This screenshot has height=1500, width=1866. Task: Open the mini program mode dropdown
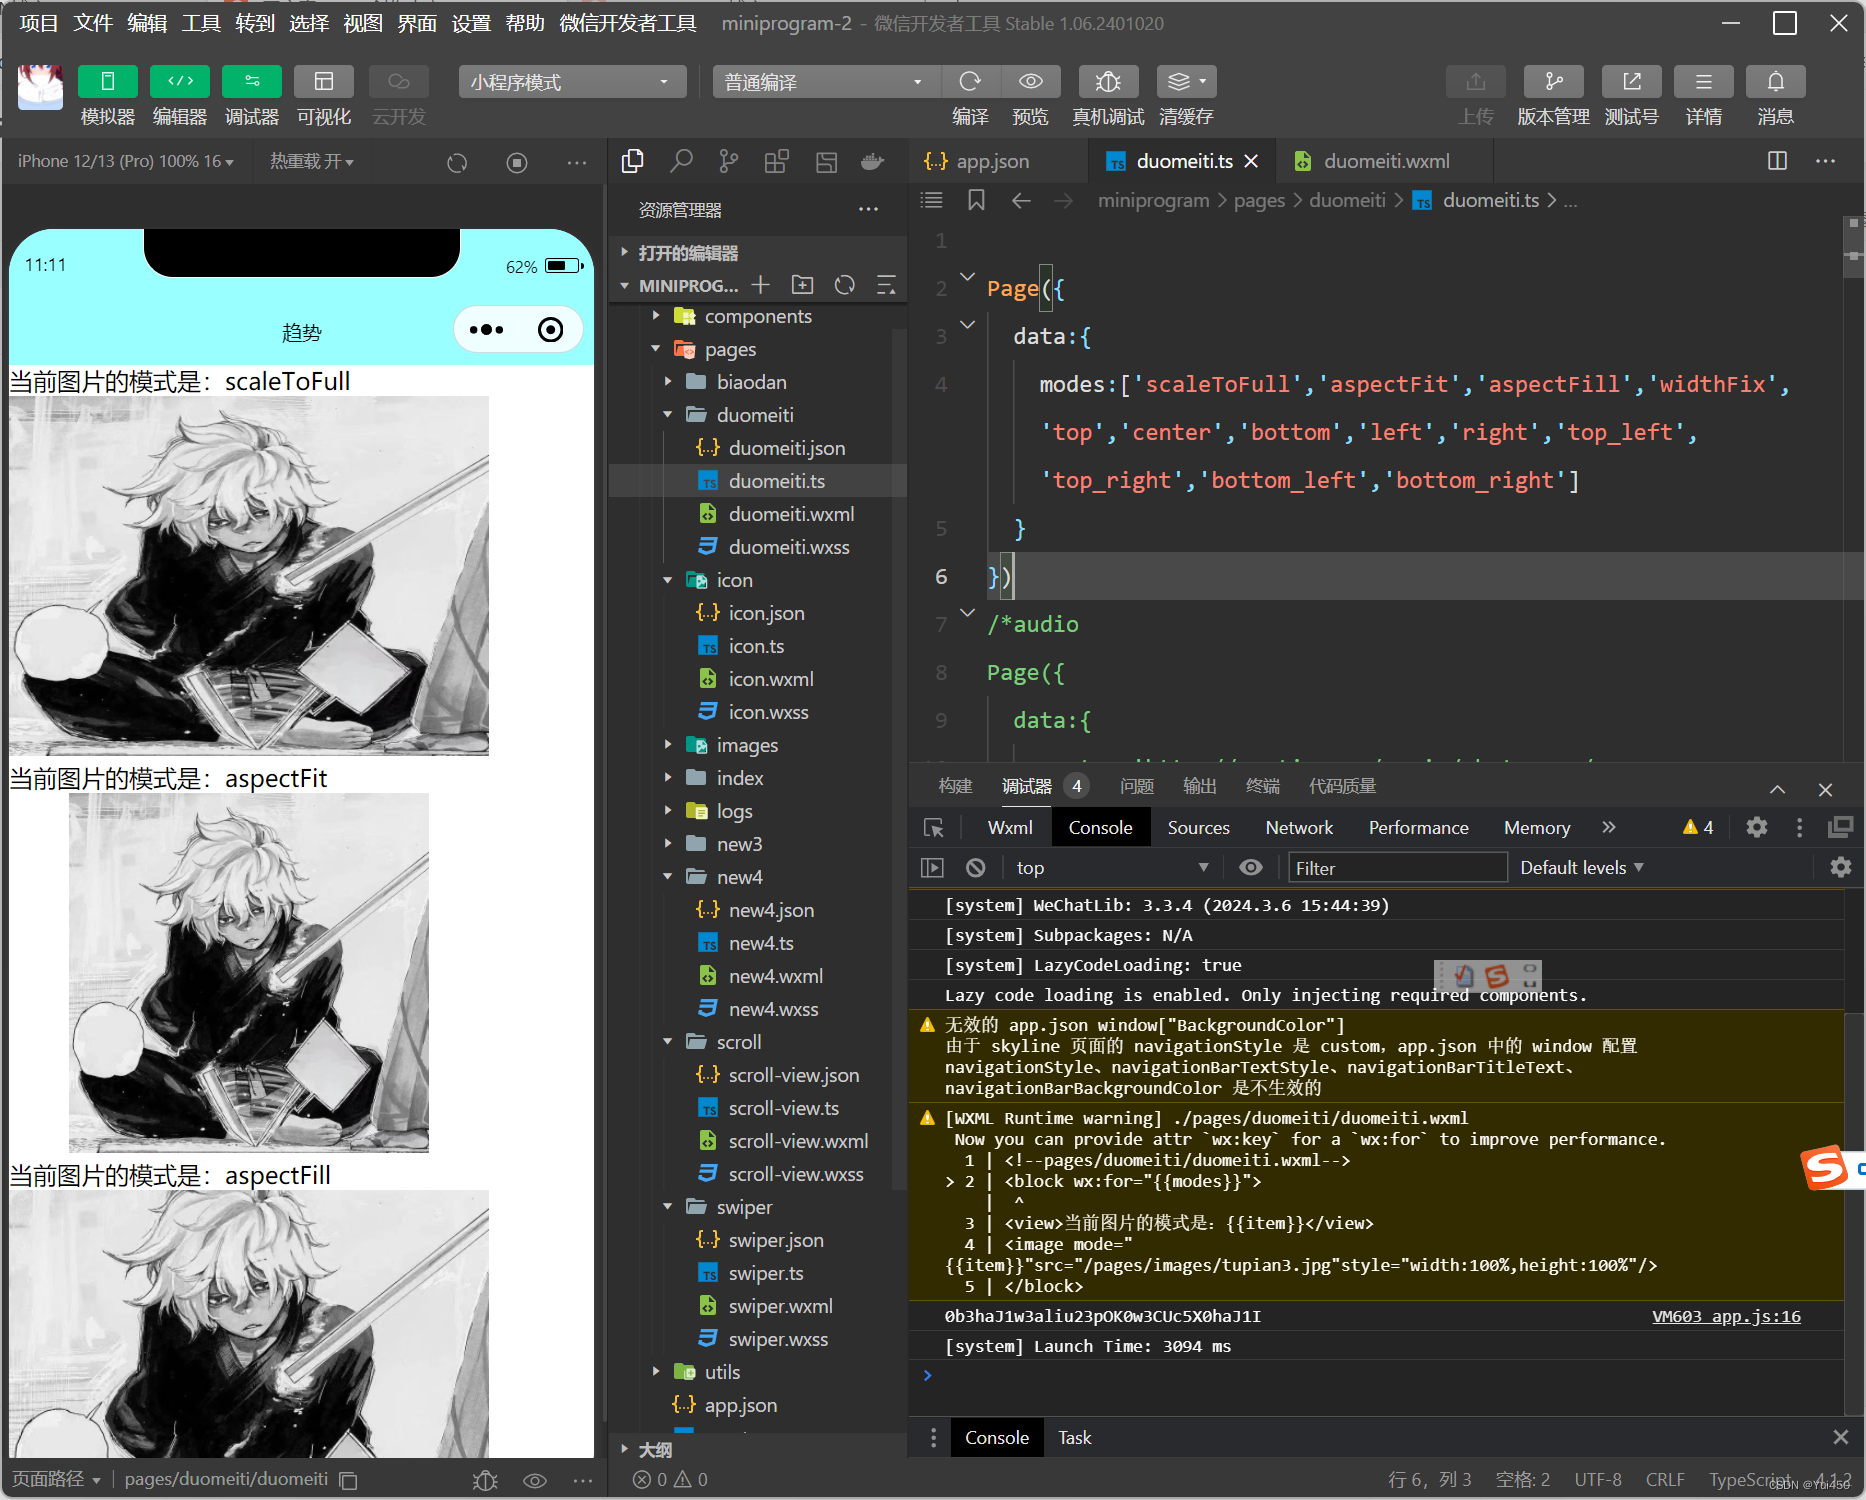pos(572,82)
